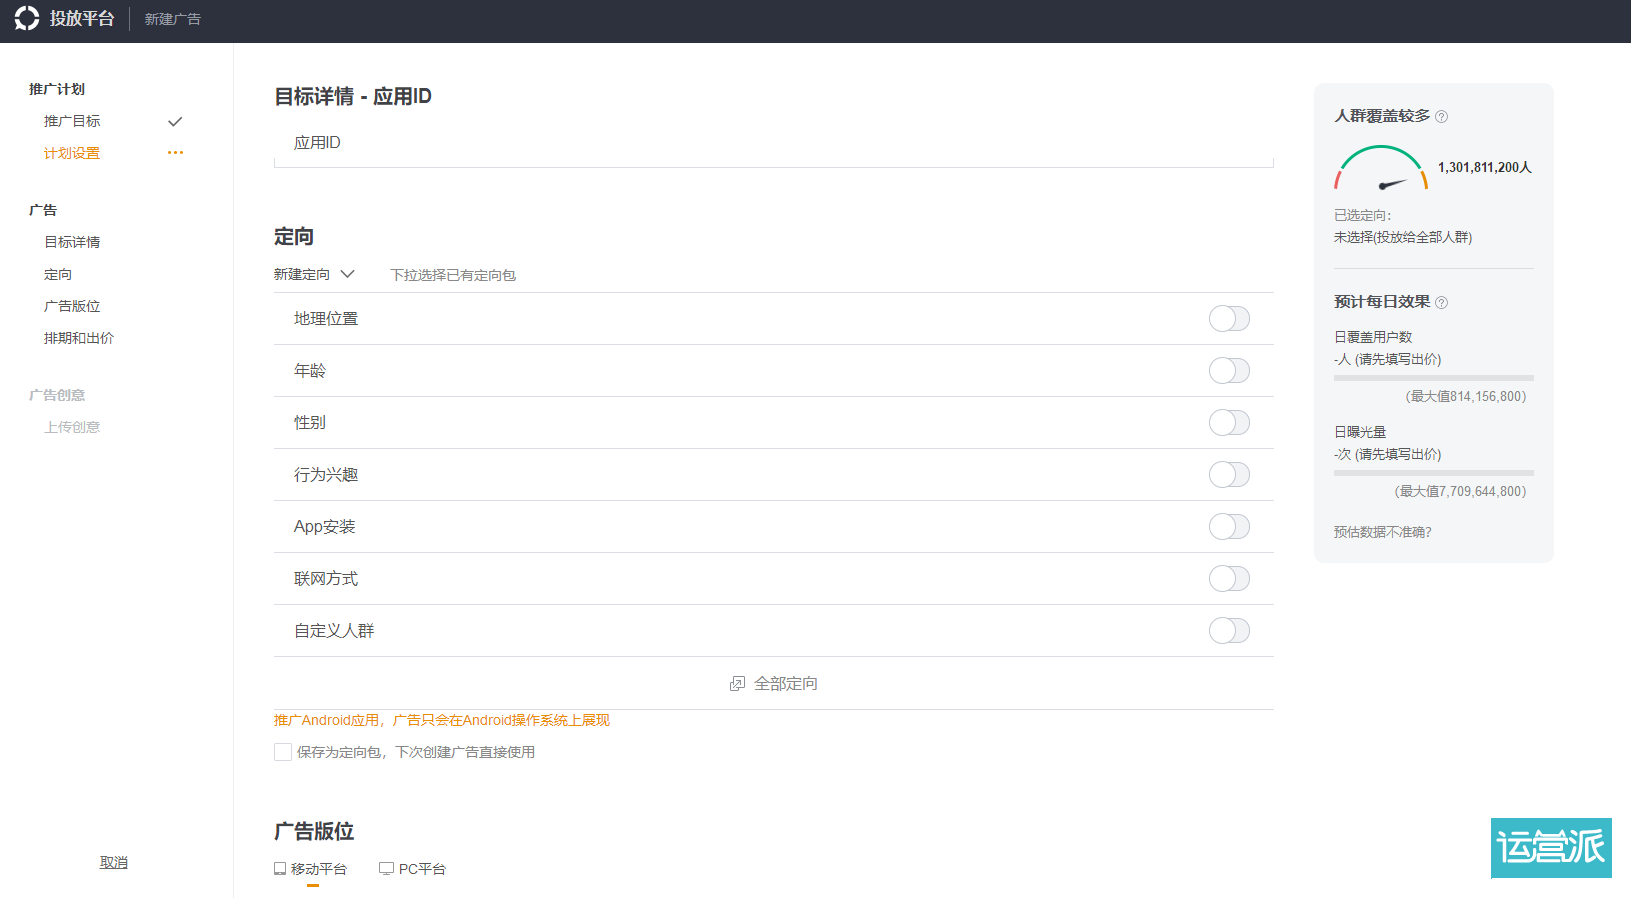Click the monitor icon for PC平台
The image size is (1631, 898).
(386, 869)
